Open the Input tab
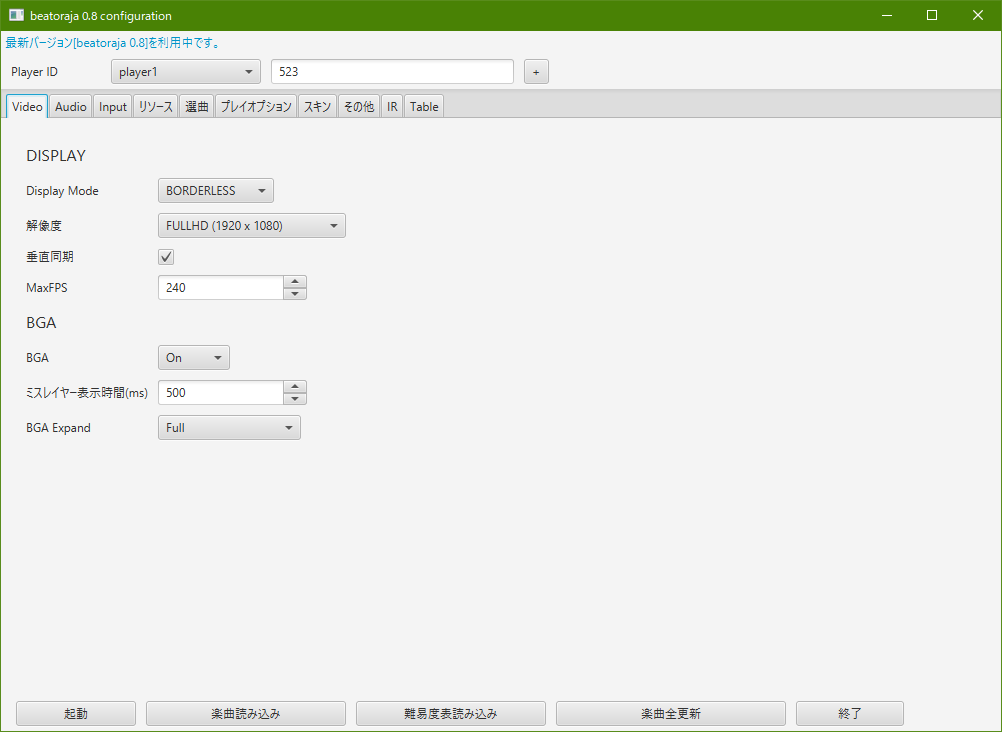 112,107
